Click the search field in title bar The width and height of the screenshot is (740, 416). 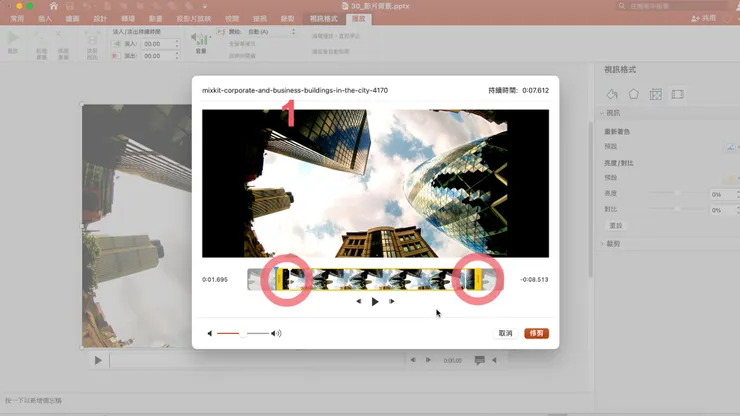673,6
